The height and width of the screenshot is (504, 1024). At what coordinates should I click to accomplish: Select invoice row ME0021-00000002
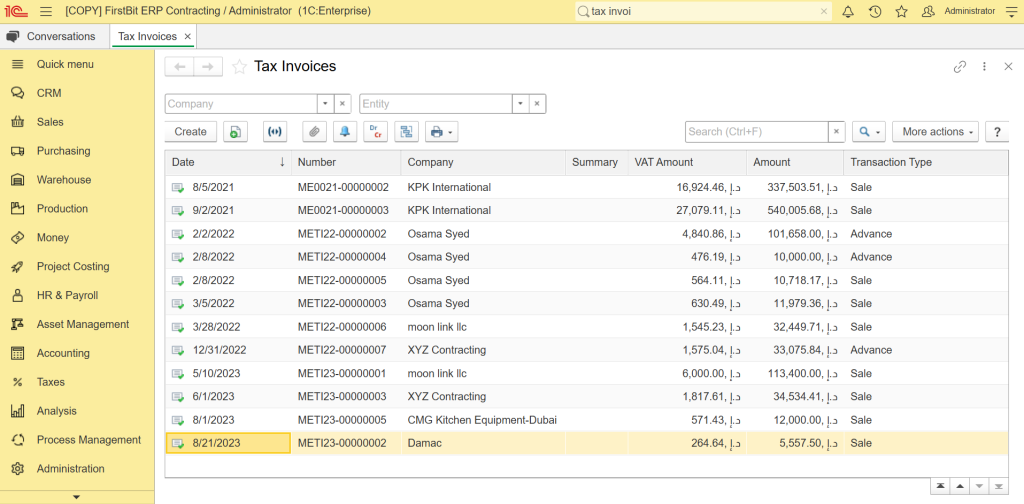586,187
